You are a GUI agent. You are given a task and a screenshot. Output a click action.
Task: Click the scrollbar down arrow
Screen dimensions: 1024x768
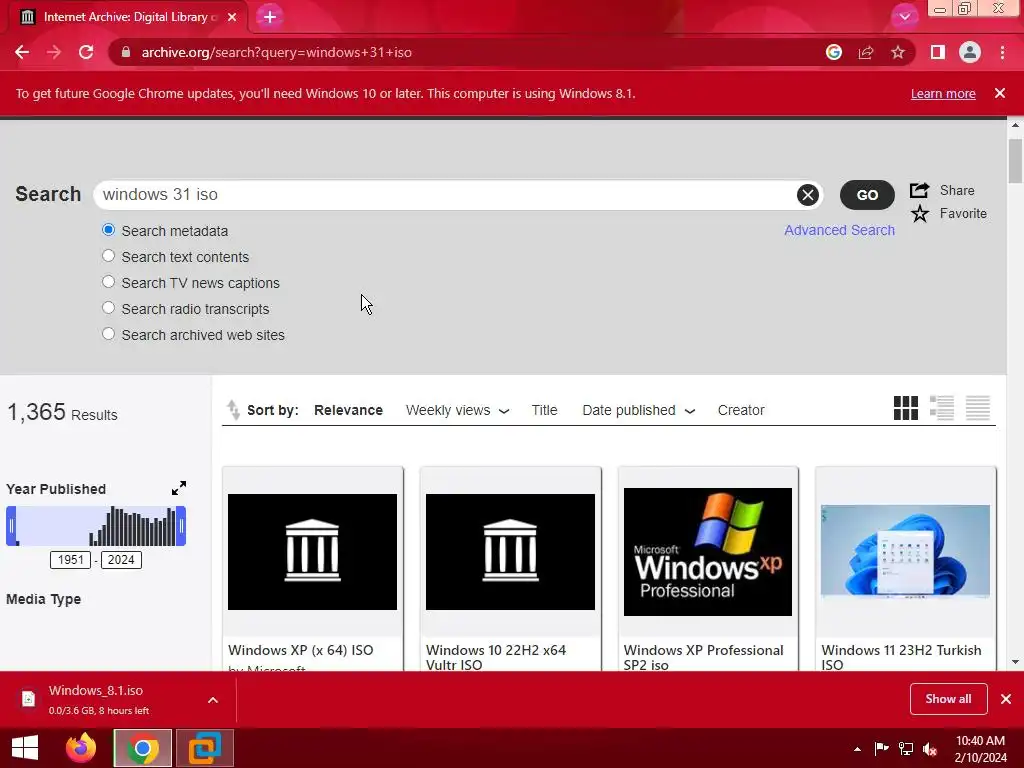pyautogui.click(x=1015, y=662)
